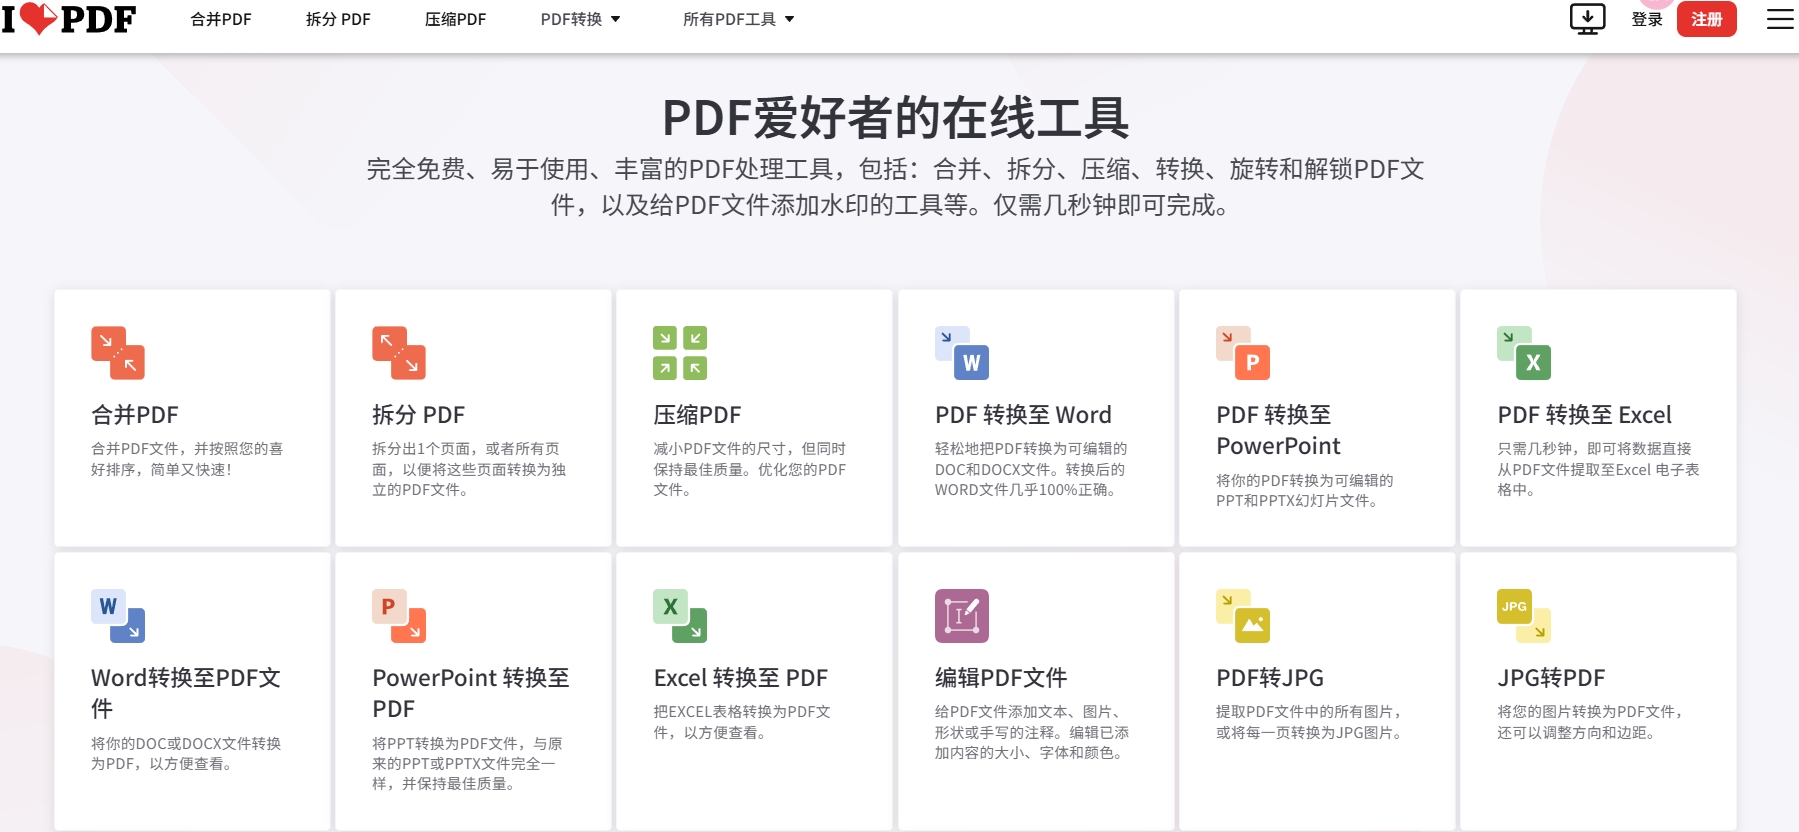Image resolution: width=1799 pixels, height=832 pixels.
Task: Click the description '将你的PDF转换为可编辑的PPT和PPTX幻灯片文件'
Action: 1304,490
